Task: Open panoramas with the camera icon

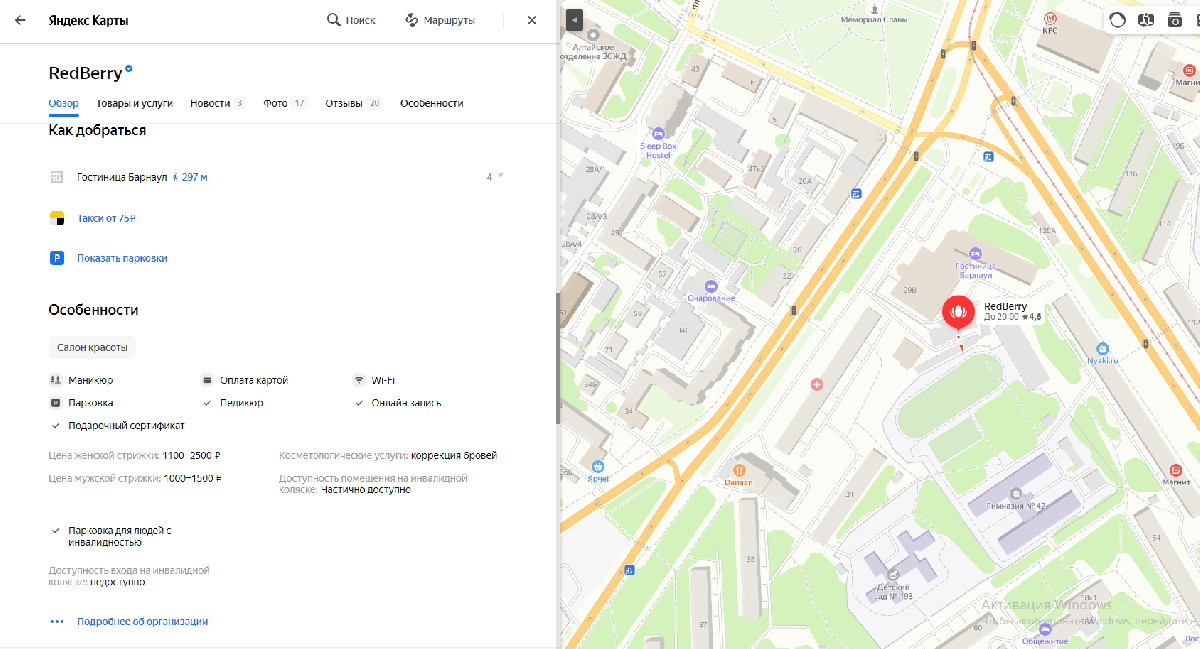Action: tap(1175, 20)
